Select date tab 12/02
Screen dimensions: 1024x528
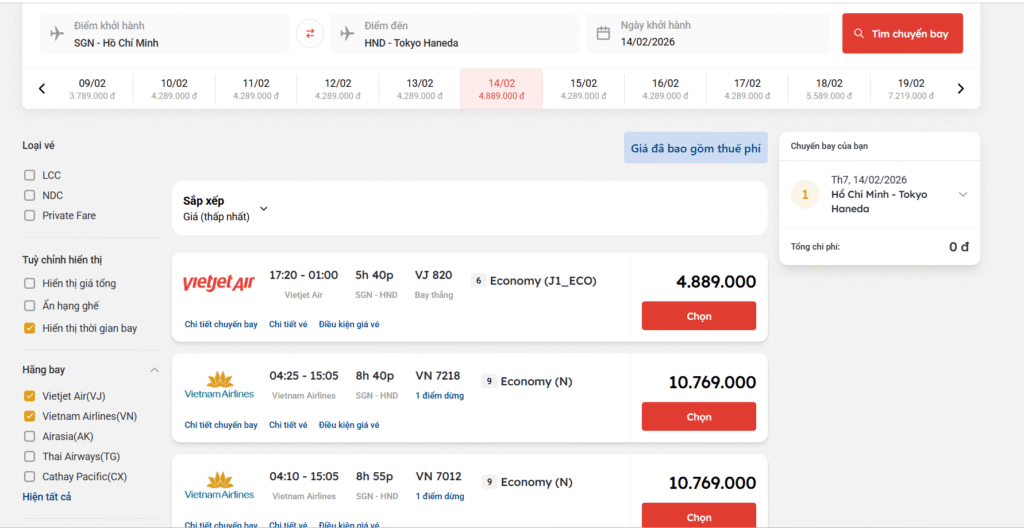[x=338, y=89]
